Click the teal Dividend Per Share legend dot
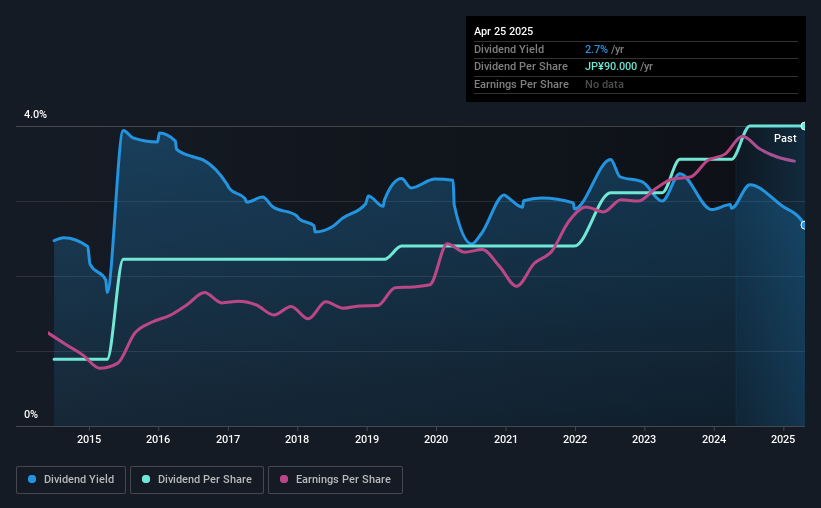 point(146,479)
